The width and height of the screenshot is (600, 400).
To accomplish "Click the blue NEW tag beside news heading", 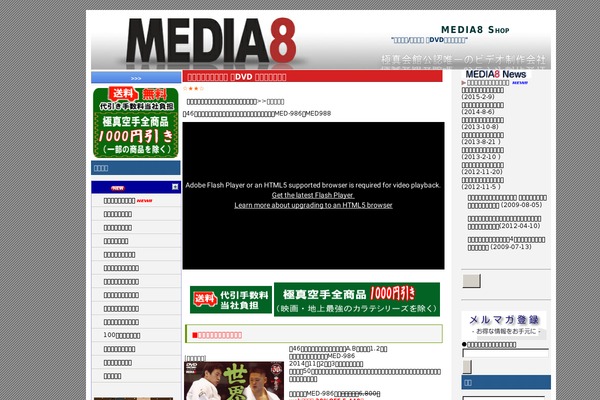I will tap(520, 83).
